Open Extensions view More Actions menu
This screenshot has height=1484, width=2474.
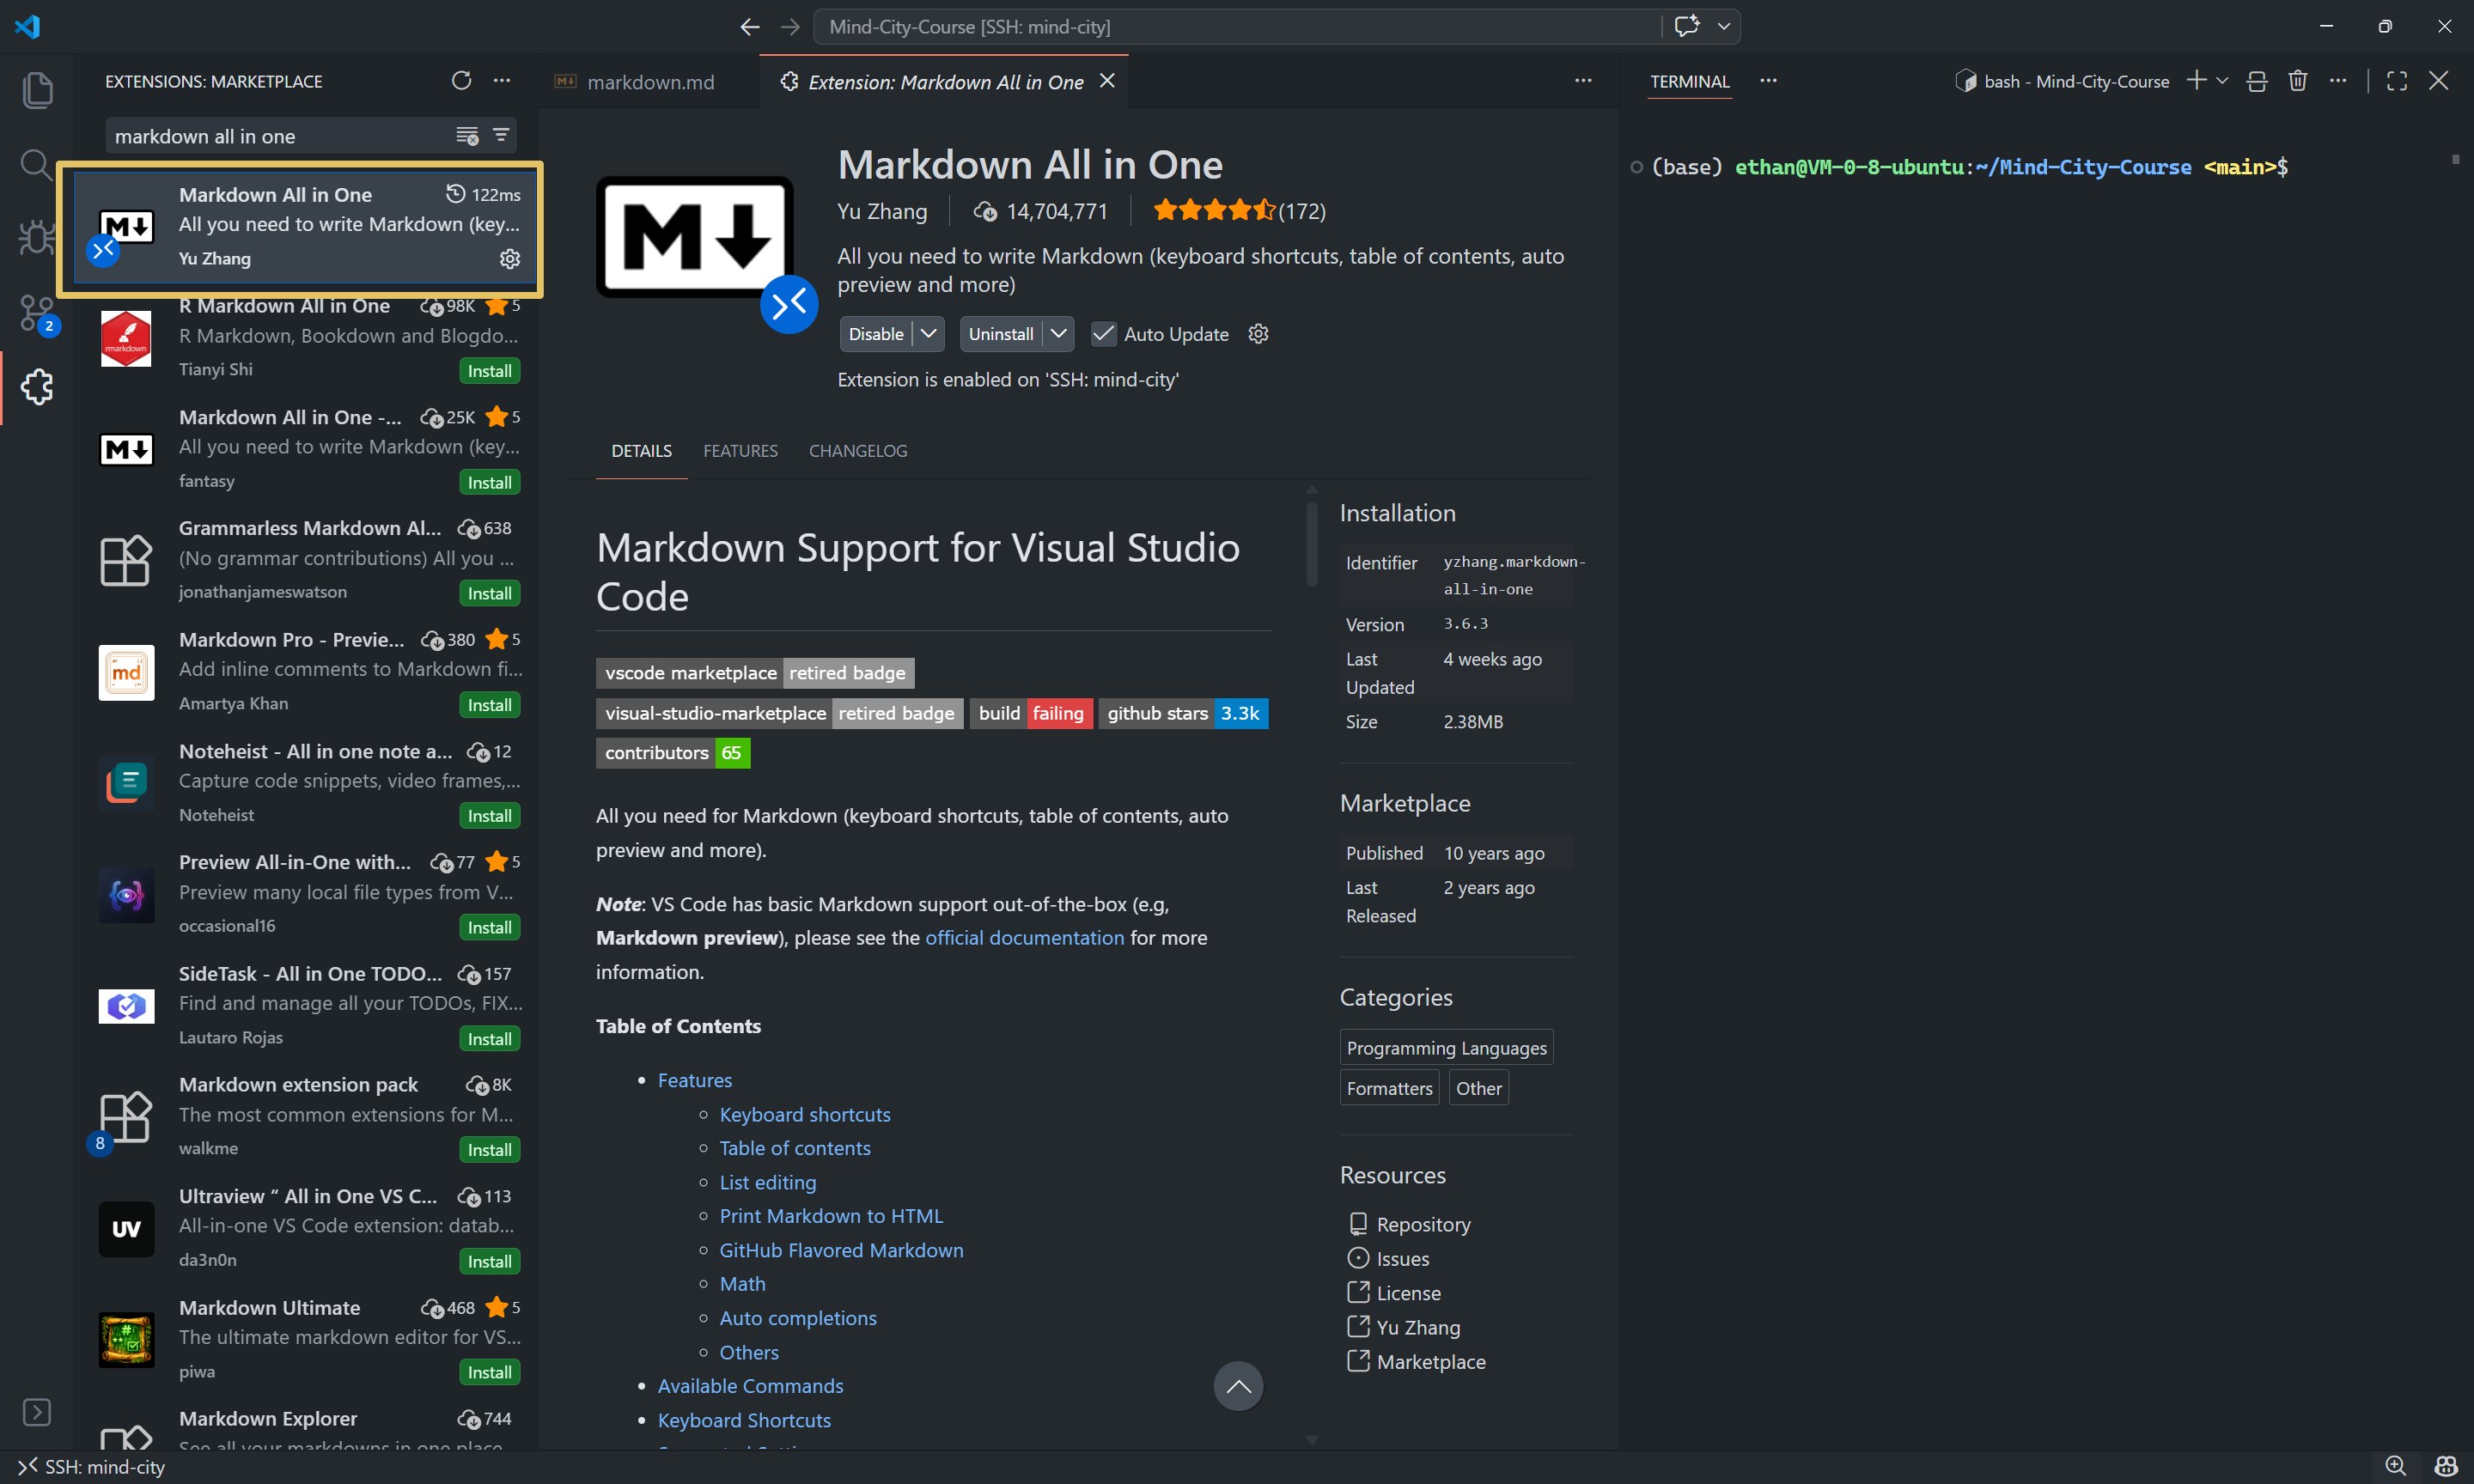coord(502,80)
